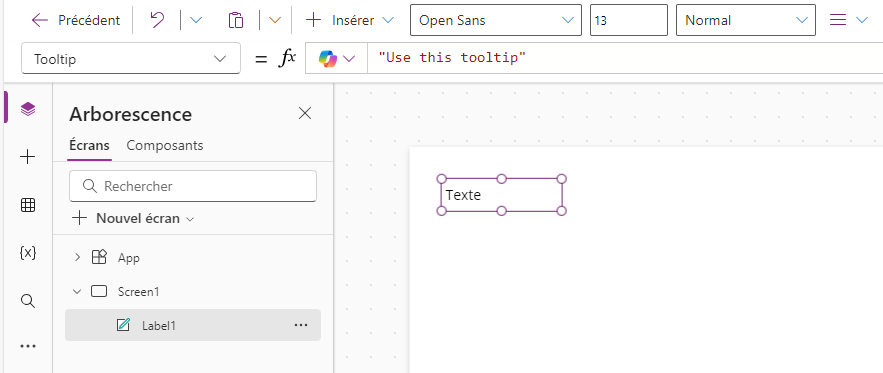Open the Variables {x} icon
Image resolution: width=883 pixels, height=373 pixels.
[x=28, y=253]
